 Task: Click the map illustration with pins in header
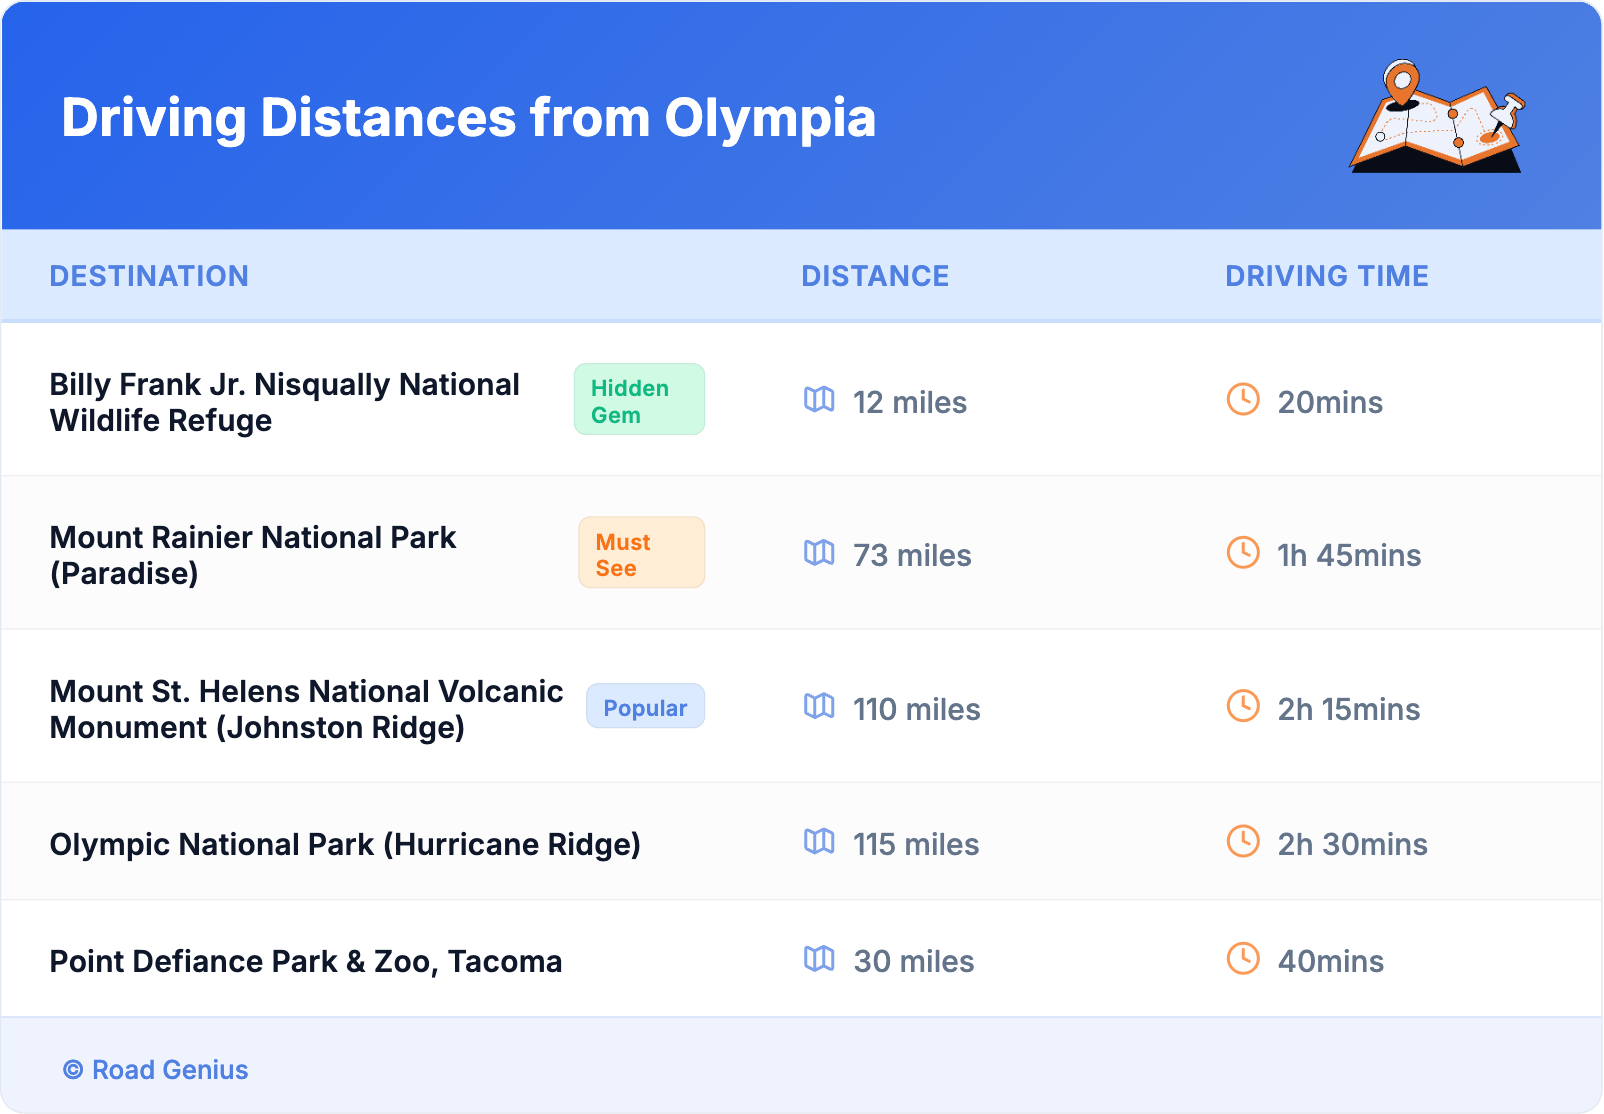[x=1437, y=117]
